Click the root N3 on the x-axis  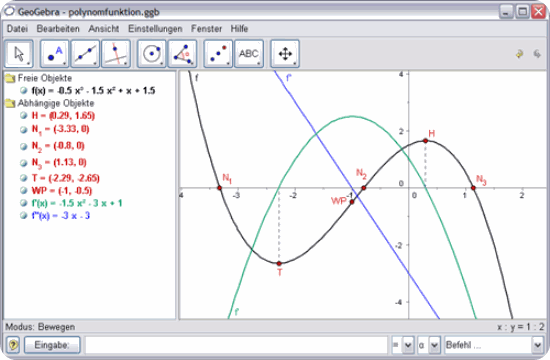473,188
